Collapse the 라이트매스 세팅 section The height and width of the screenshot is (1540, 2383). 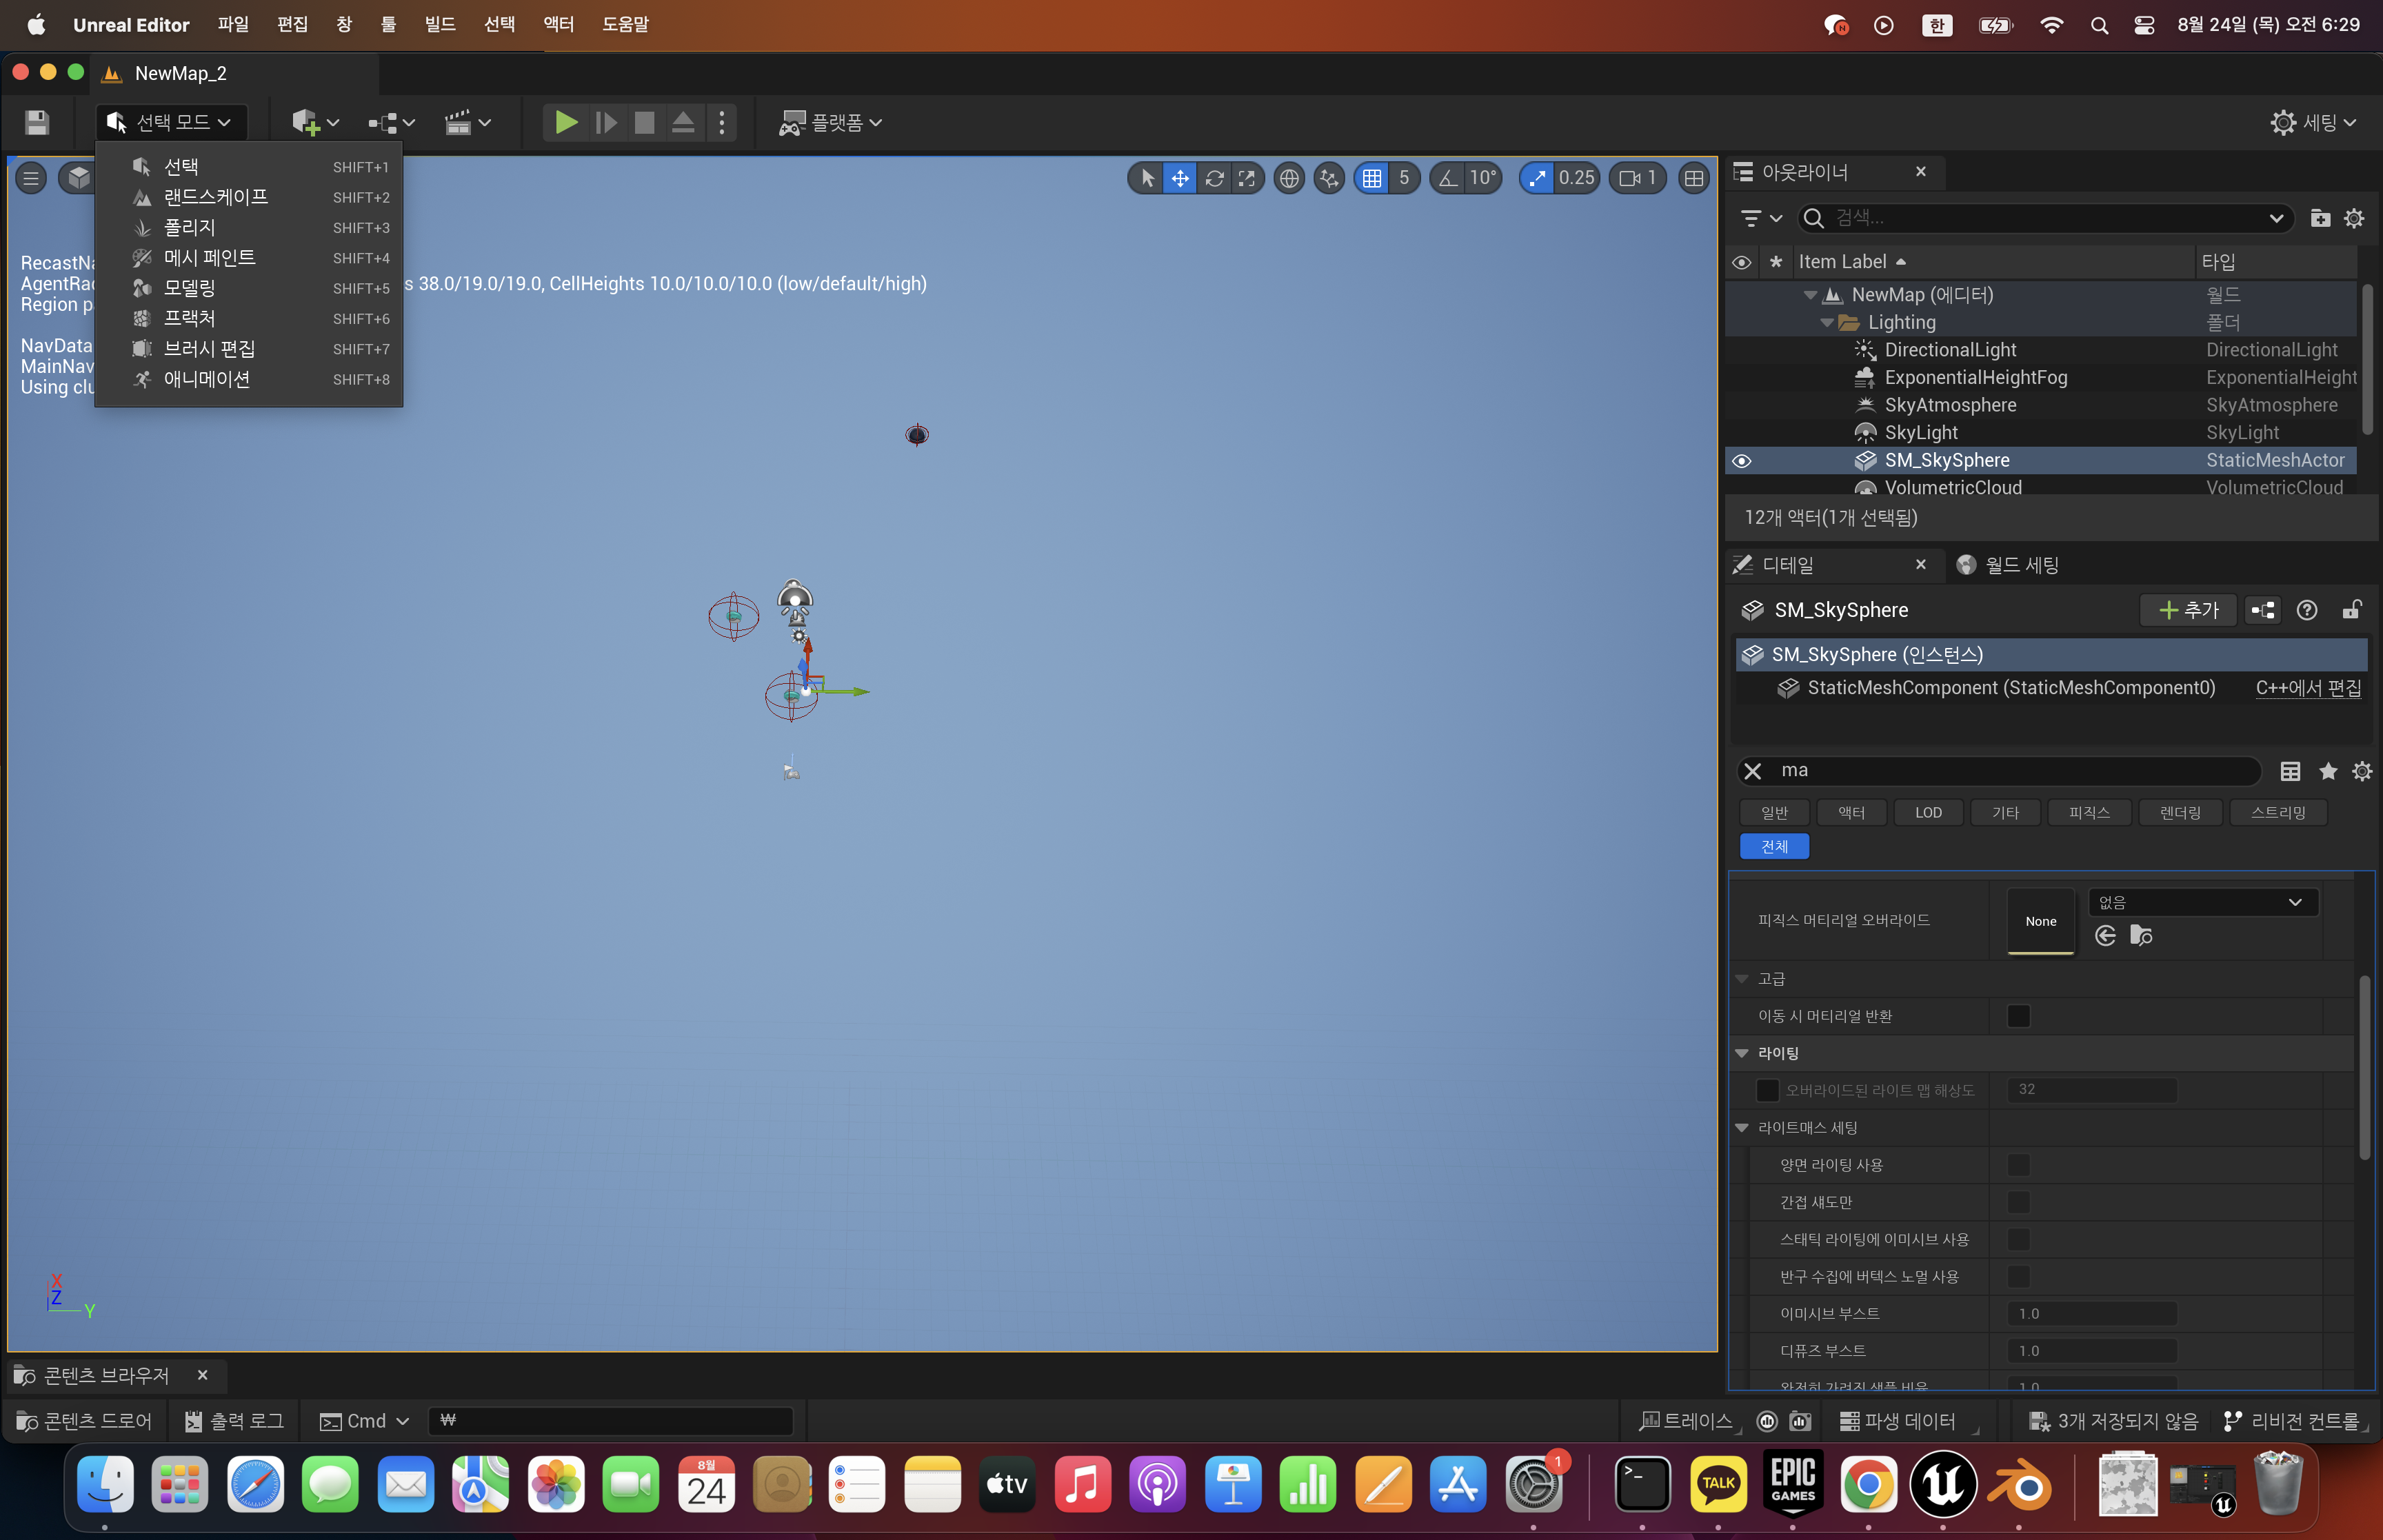[x=1742, y=1127]
